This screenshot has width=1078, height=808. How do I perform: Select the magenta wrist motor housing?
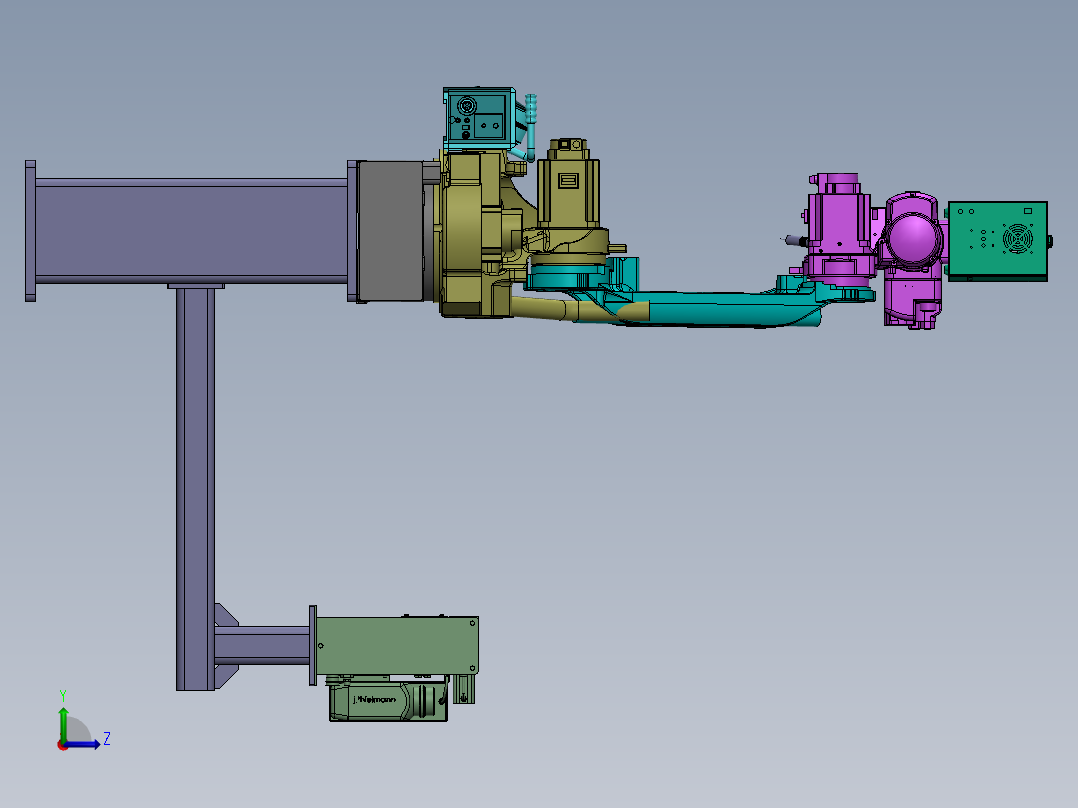[x=839, y=227]
